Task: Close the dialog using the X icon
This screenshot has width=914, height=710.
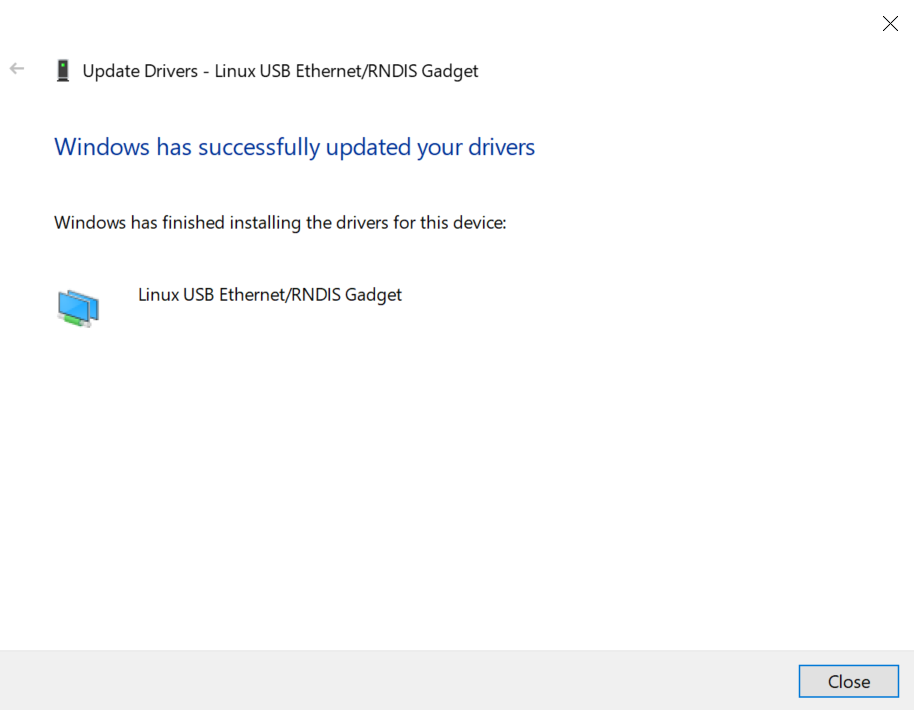Action: pyautogui.click(x=890, y=23)
